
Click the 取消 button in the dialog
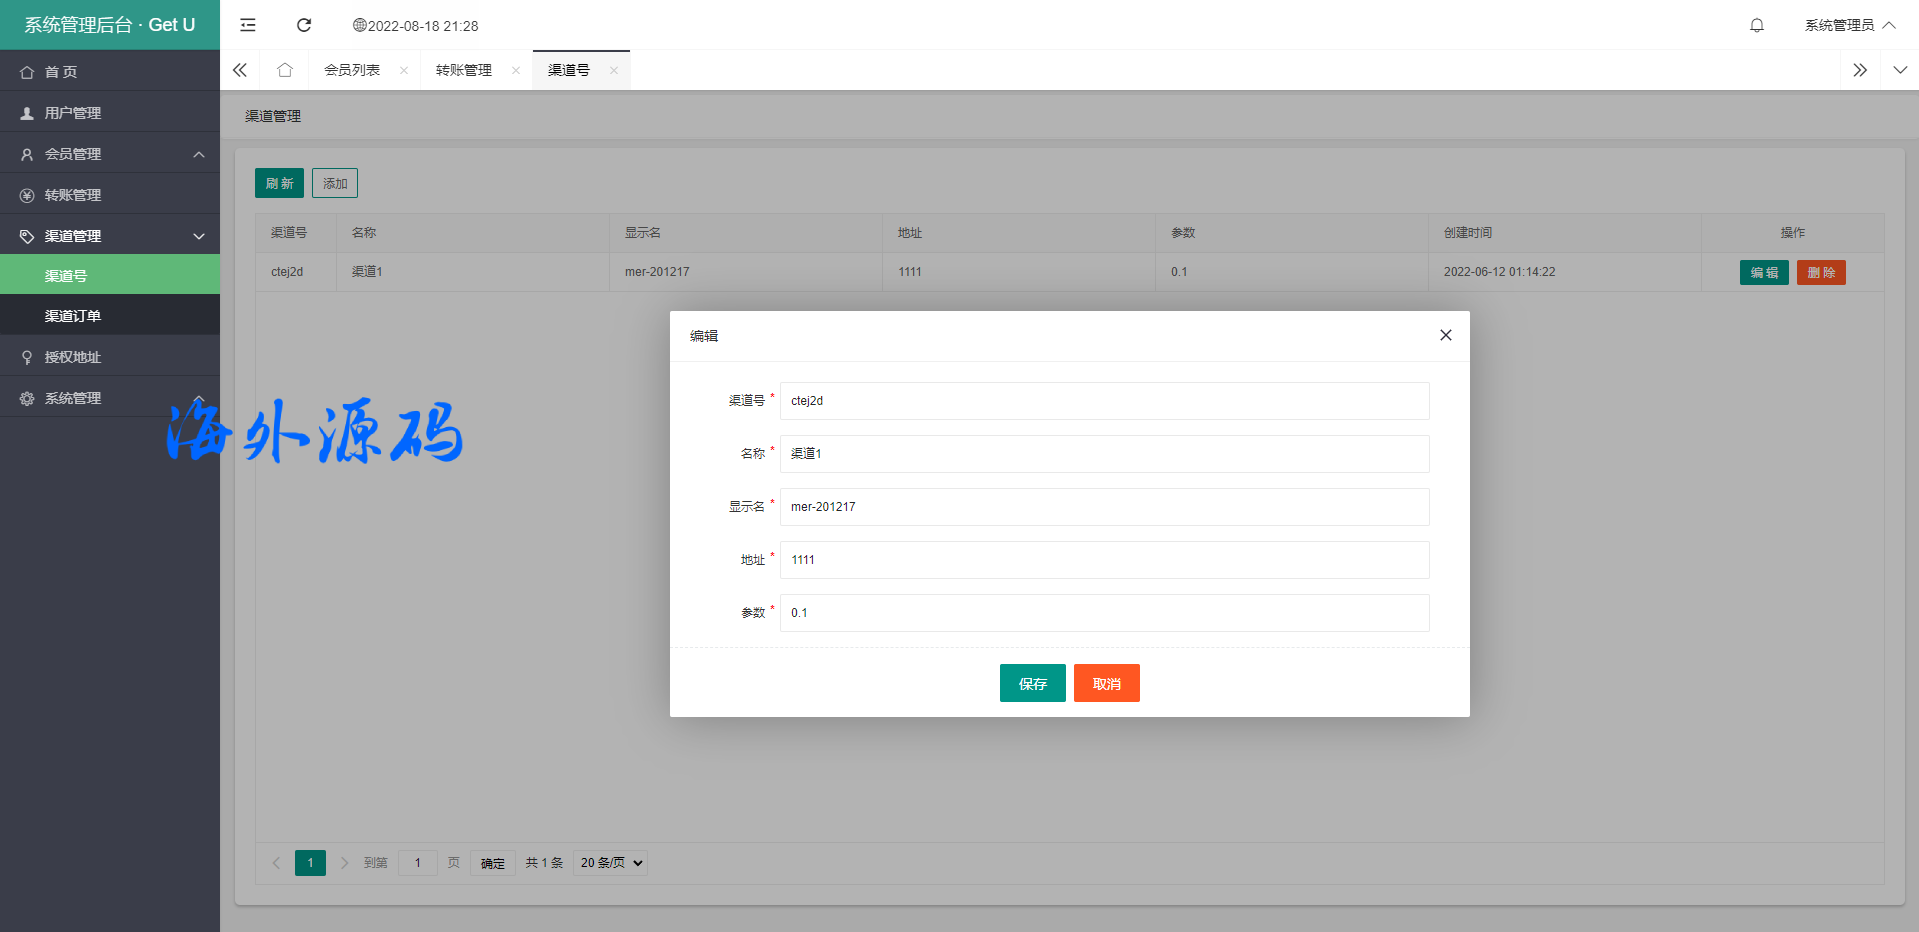click(x=1106, y=684)
